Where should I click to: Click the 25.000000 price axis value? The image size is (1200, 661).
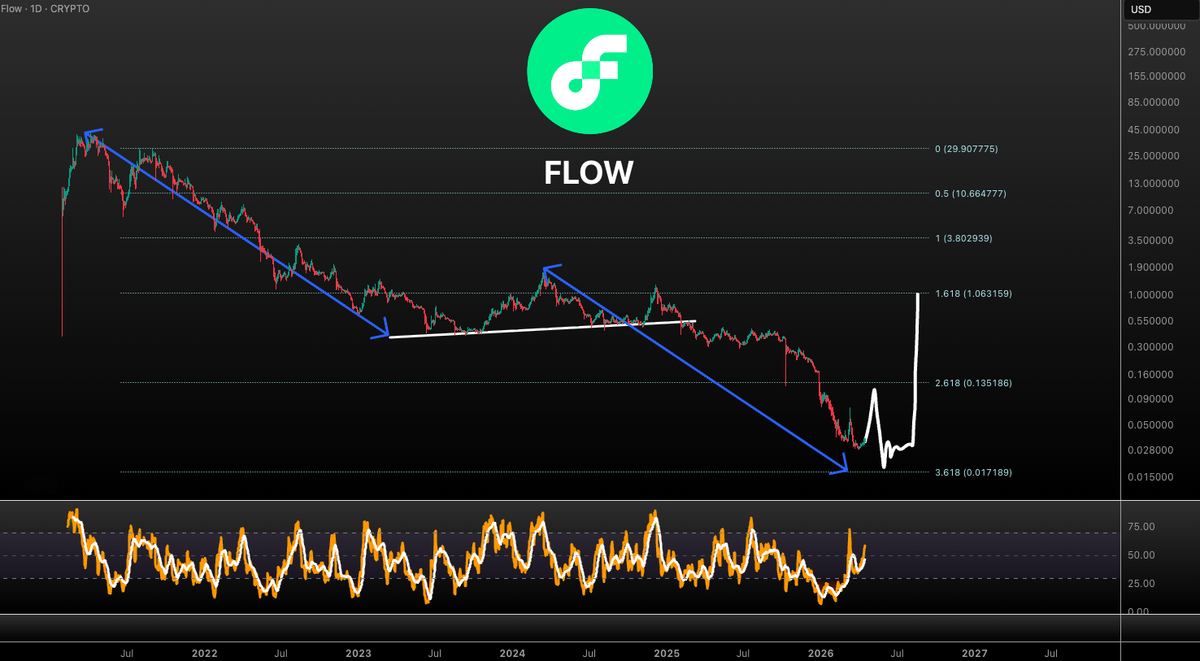pyautogui.click(x=1156, y=157)
